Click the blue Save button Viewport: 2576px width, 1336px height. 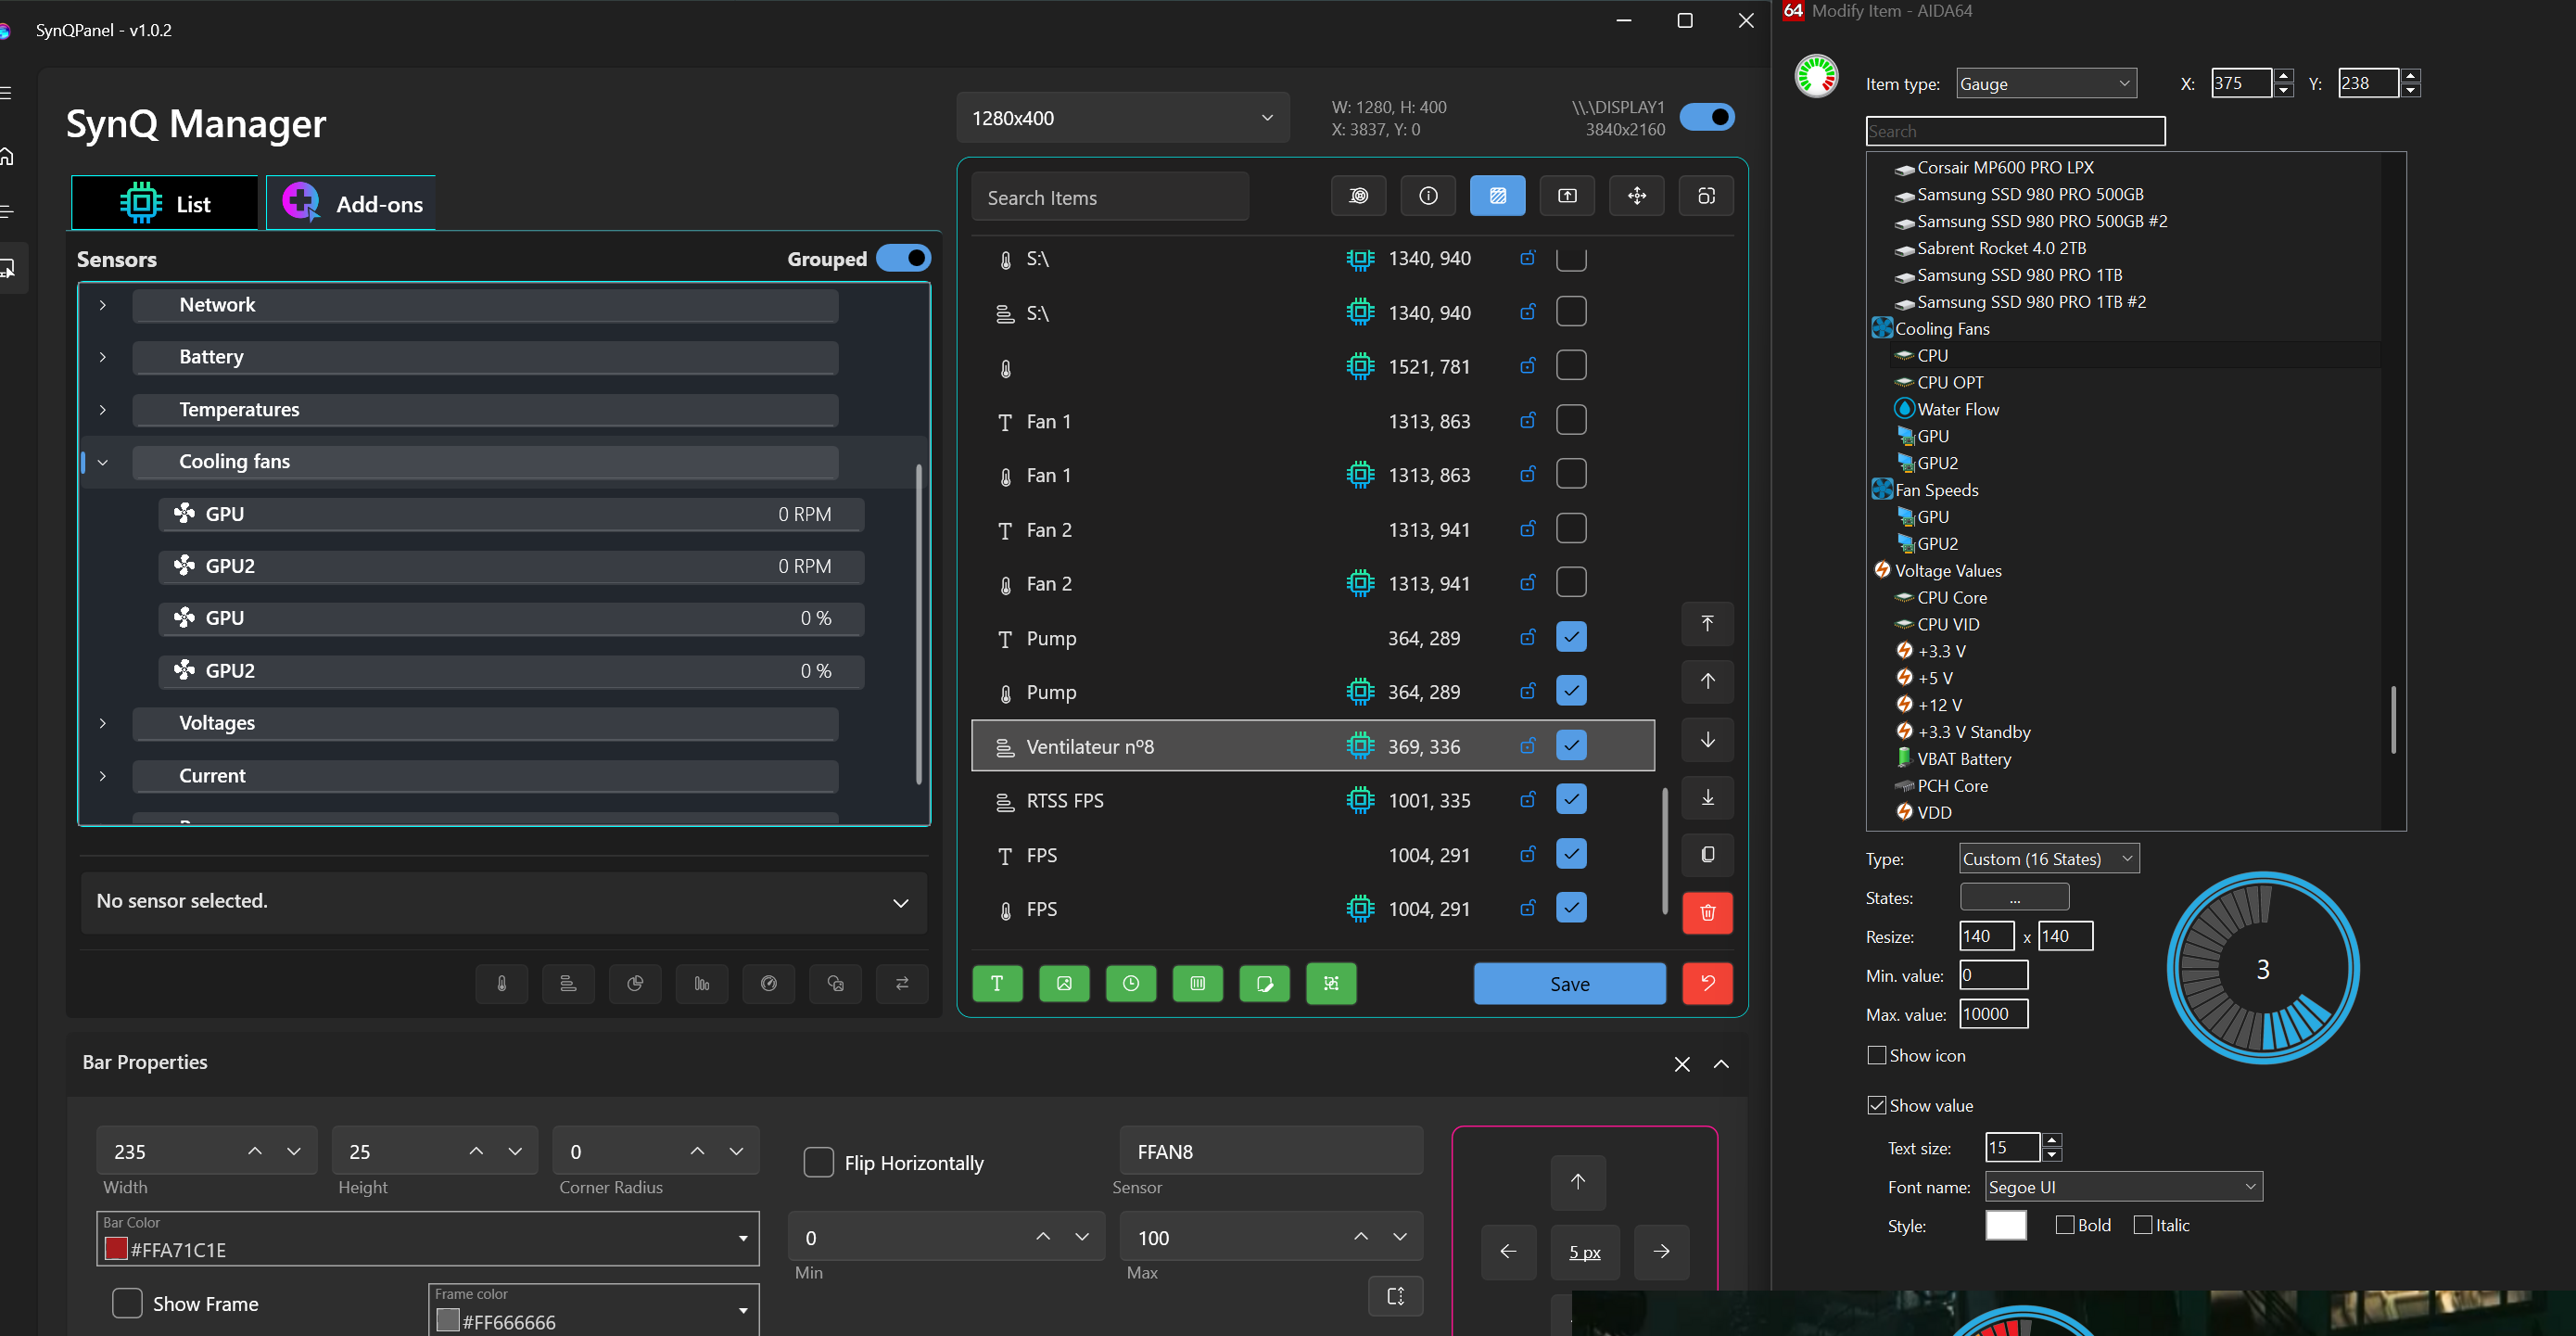[x=1569, y=984]
